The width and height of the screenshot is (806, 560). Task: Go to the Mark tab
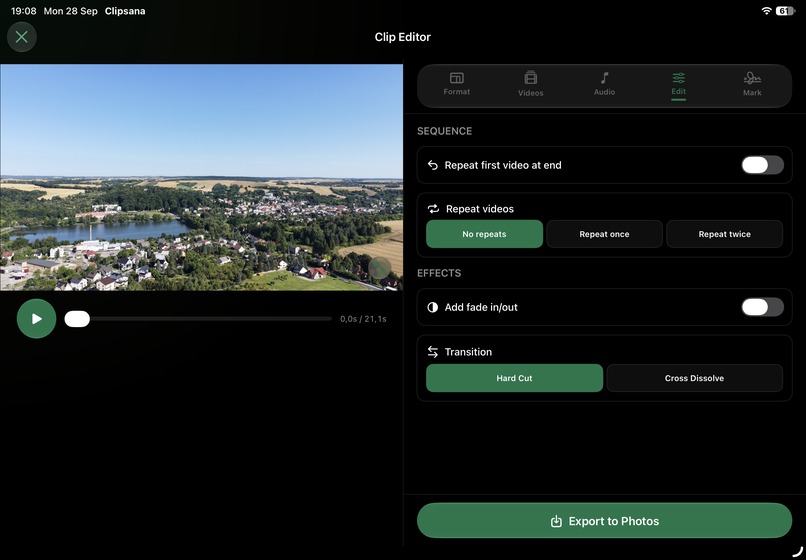(752, 84)
